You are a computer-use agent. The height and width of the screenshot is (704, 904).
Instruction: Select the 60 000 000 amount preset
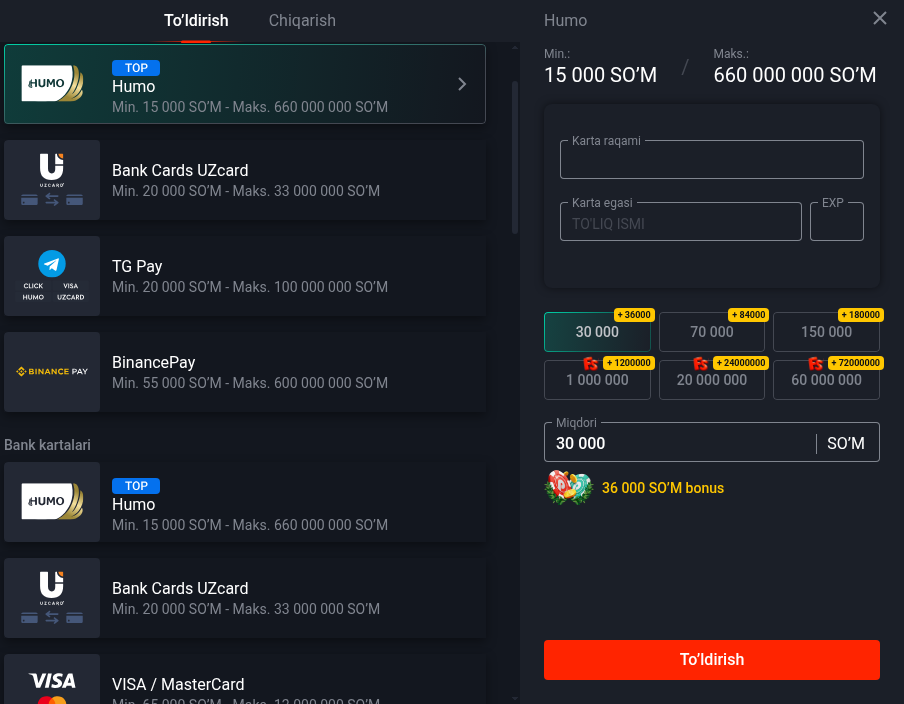click(x=826, y=380)
